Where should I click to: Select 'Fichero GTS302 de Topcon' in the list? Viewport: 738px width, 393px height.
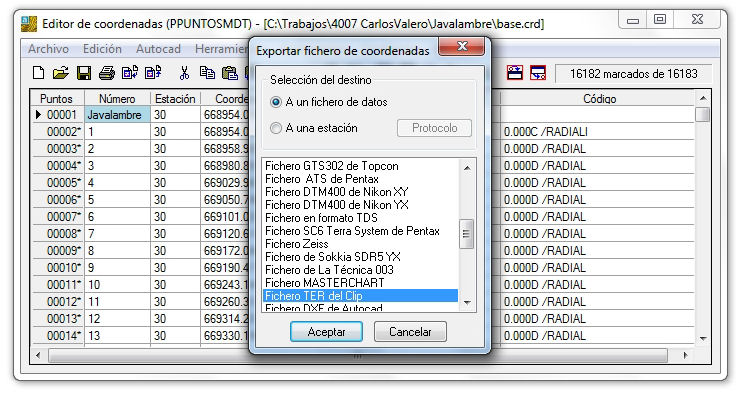click(x=360, y=166)
